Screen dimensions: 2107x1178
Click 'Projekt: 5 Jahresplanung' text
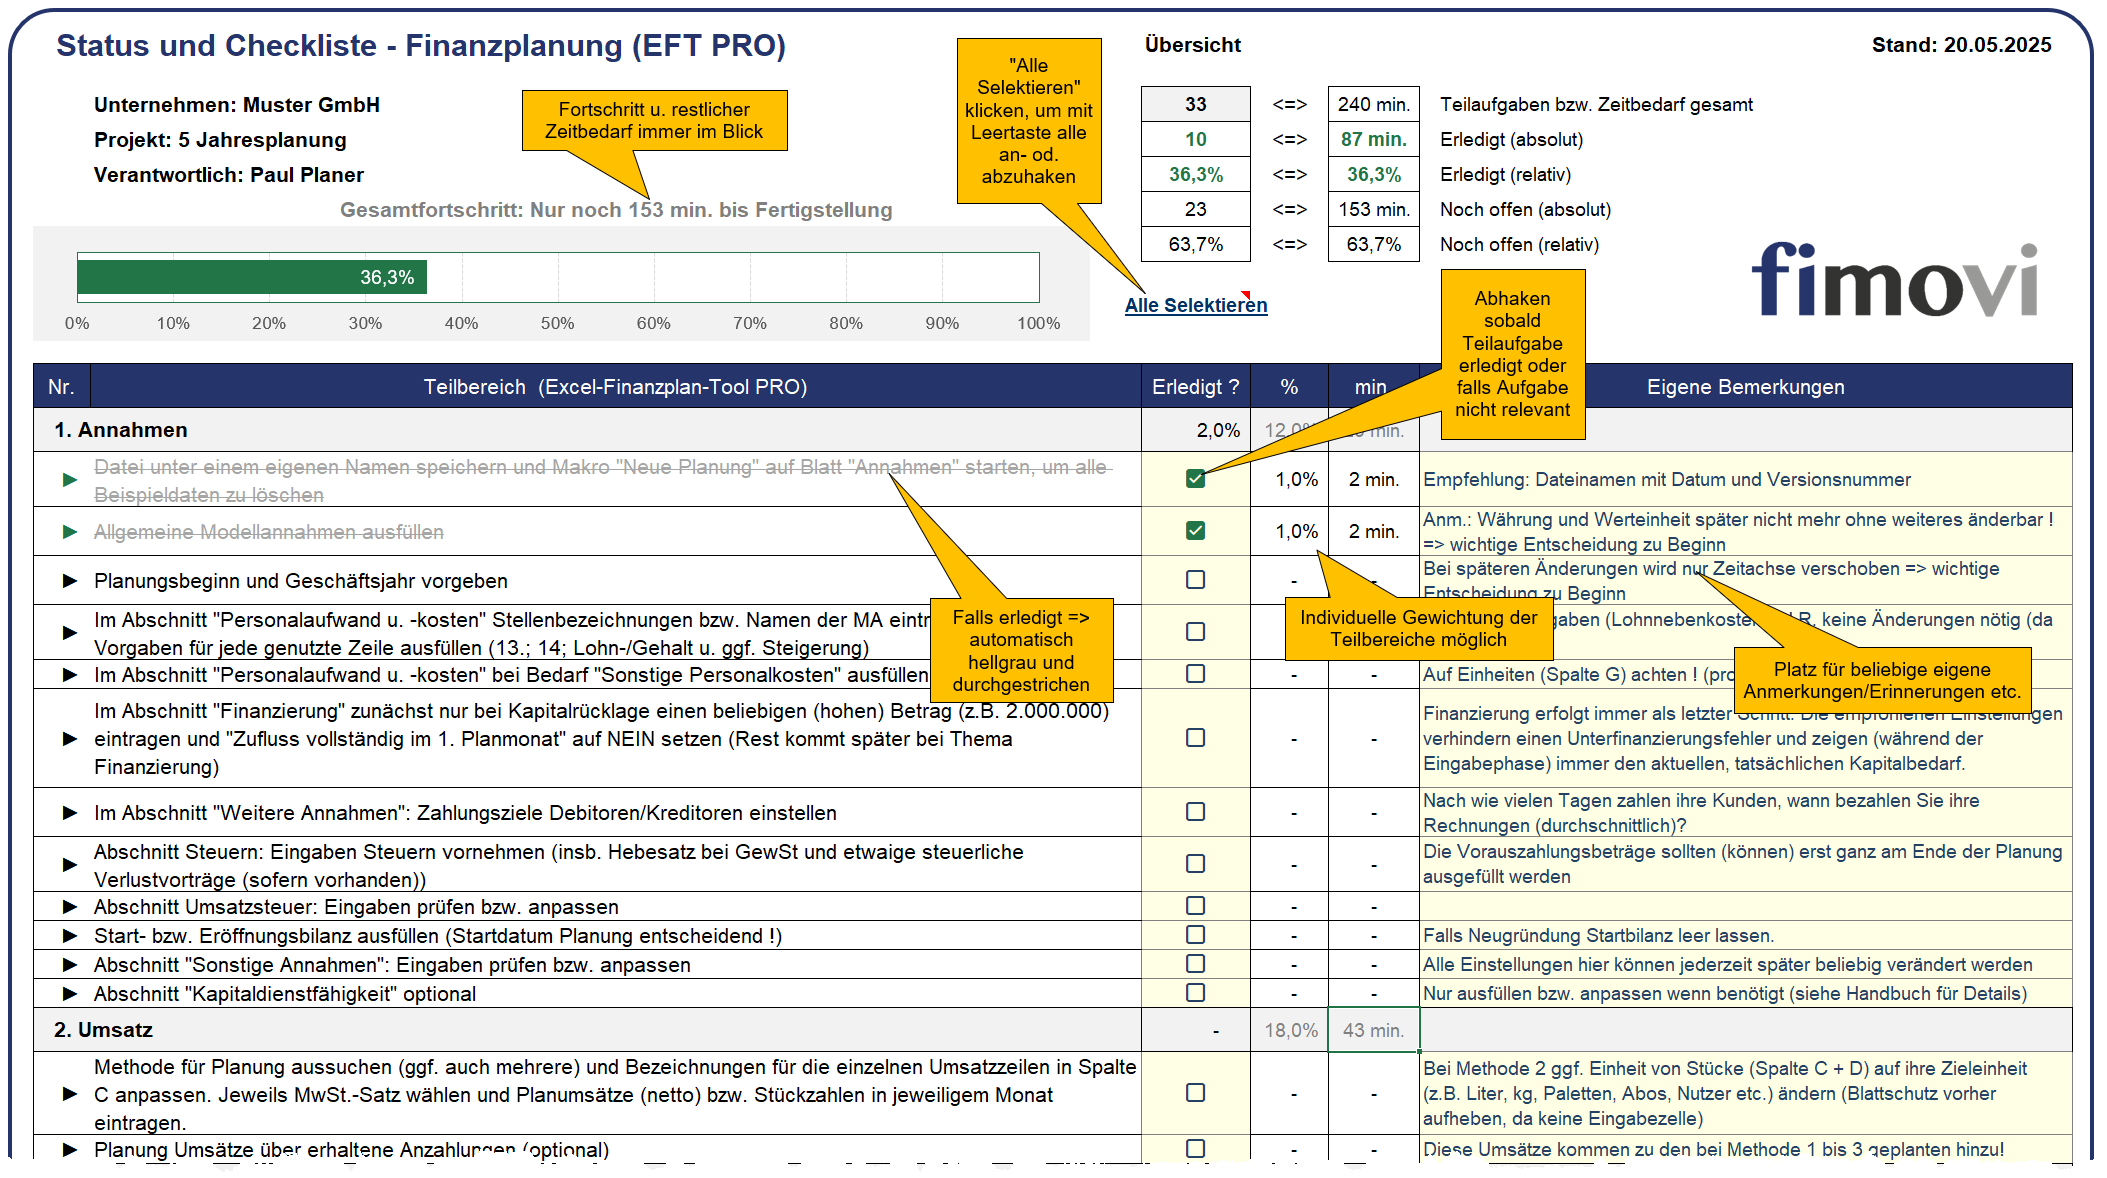pyautogui.click(x=220, y=140)
